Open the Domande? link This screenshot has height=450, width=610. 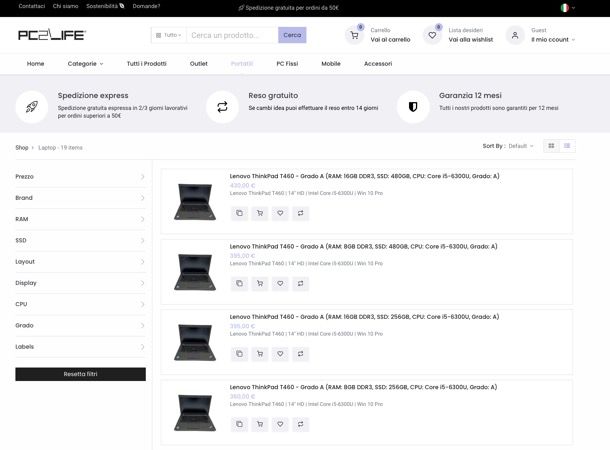(146, 6)
